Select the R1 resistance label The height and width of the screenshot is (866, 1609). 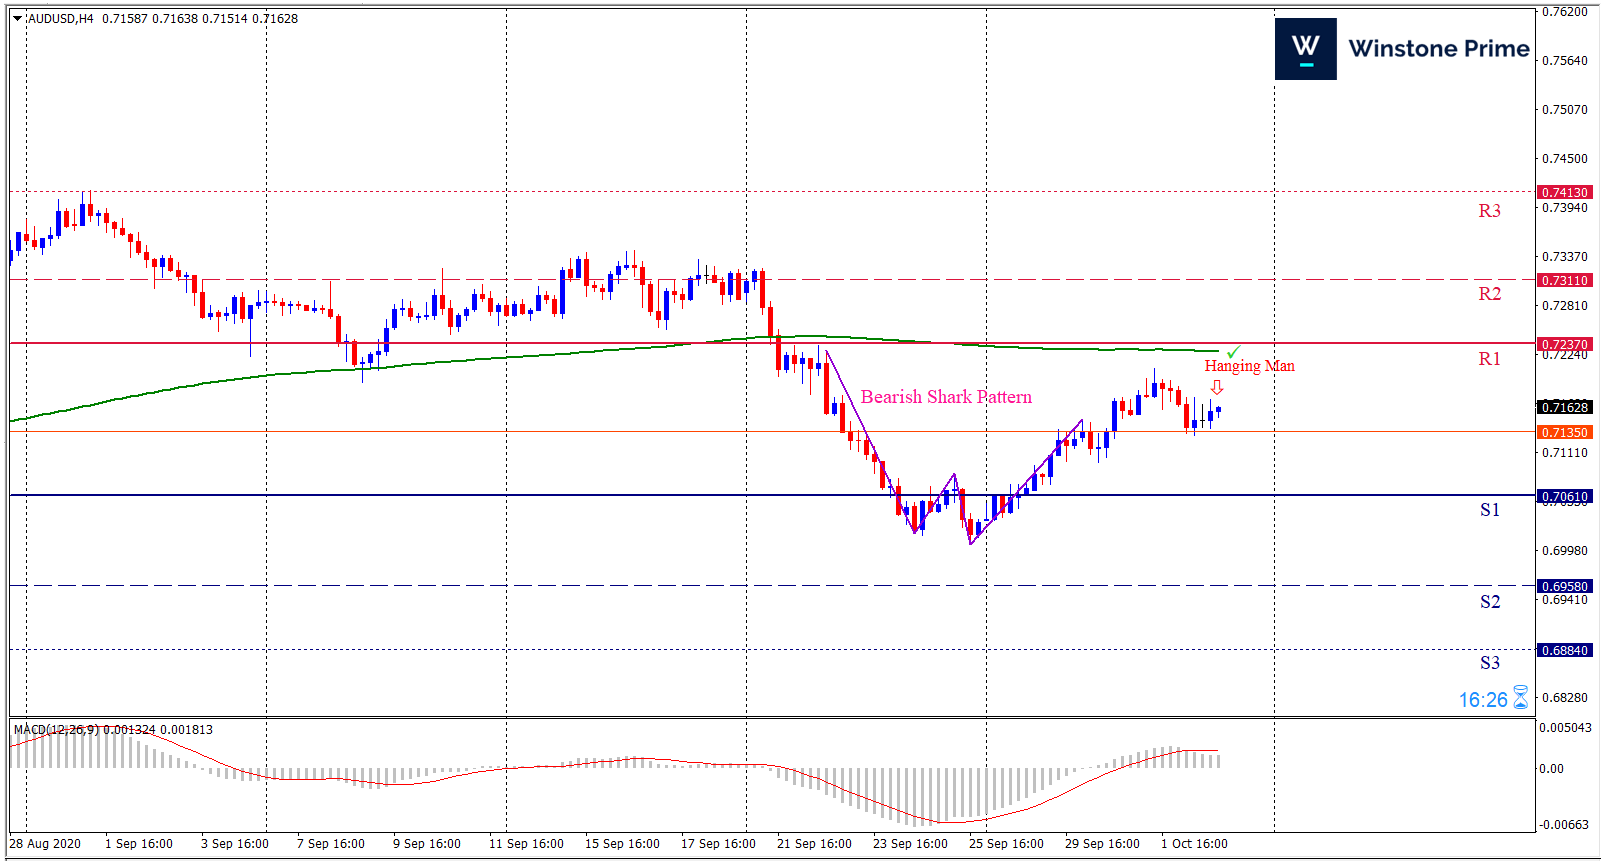click(x=1489, y=359)
